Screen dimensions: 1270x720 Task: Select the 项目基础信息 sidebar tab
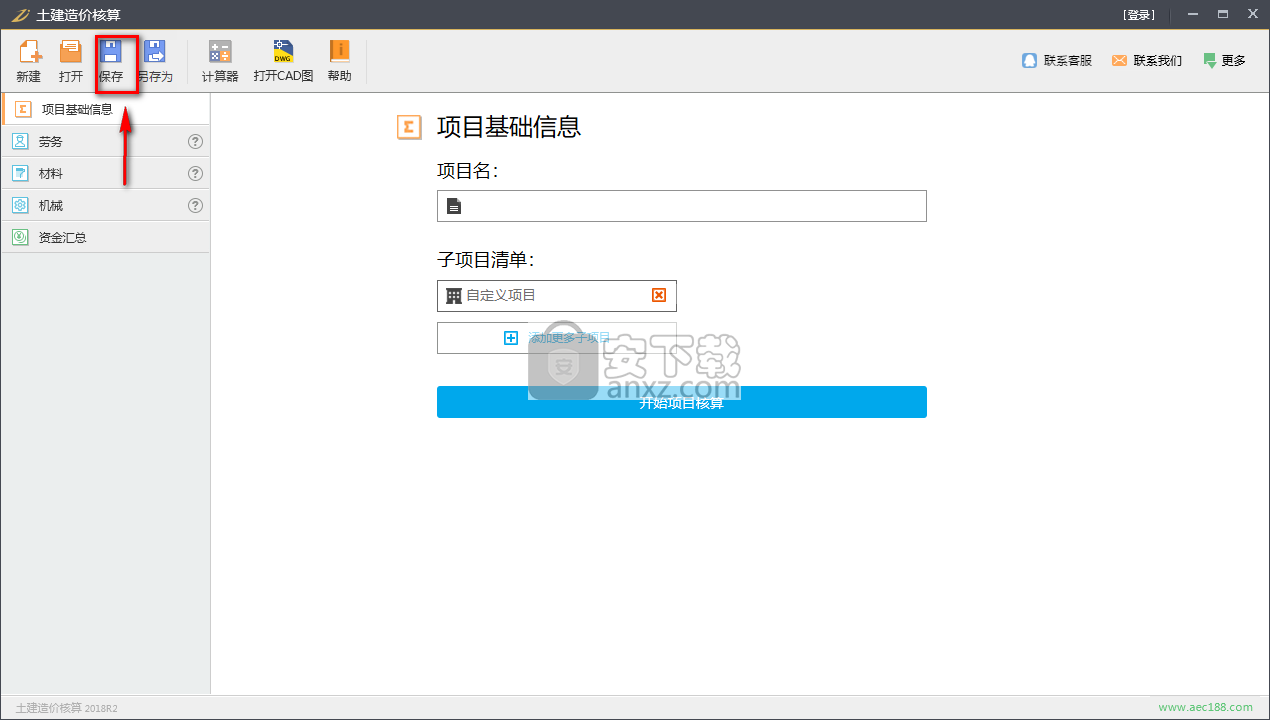click(x=106, y=110)
